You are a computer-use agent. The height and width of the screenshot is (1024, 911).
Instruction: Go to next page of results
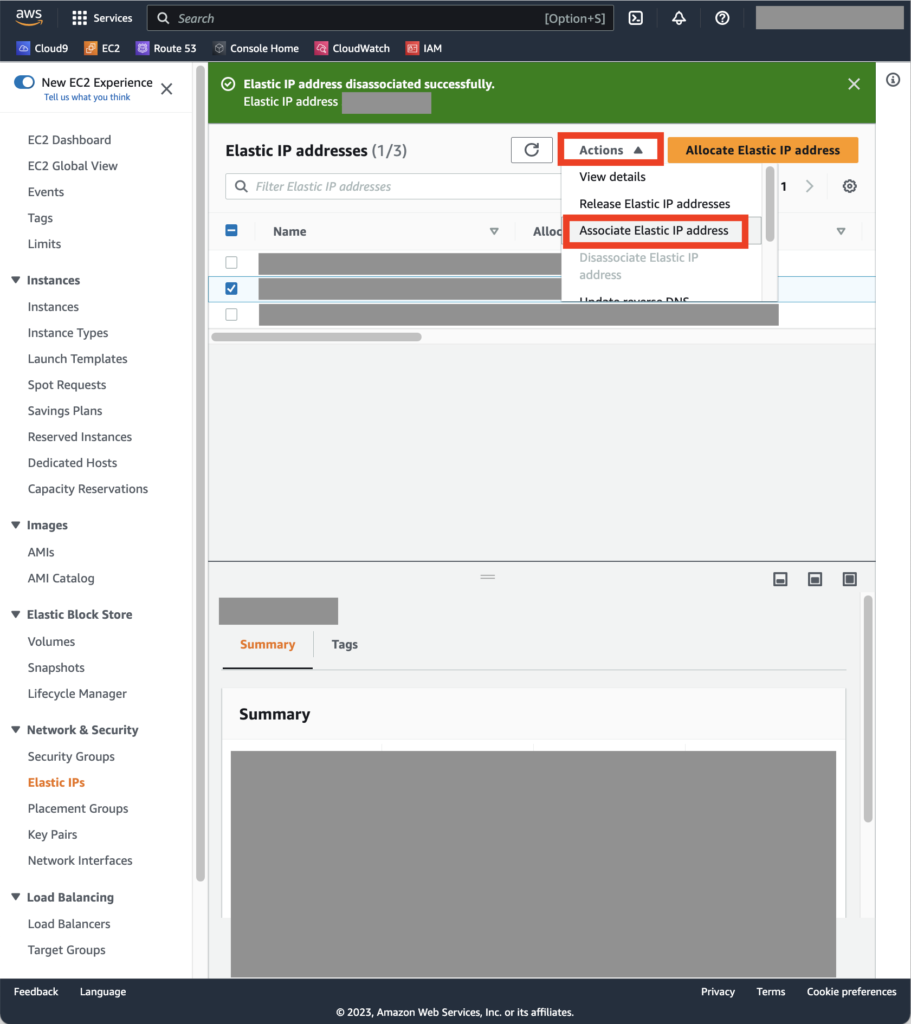tap(810, 186)
